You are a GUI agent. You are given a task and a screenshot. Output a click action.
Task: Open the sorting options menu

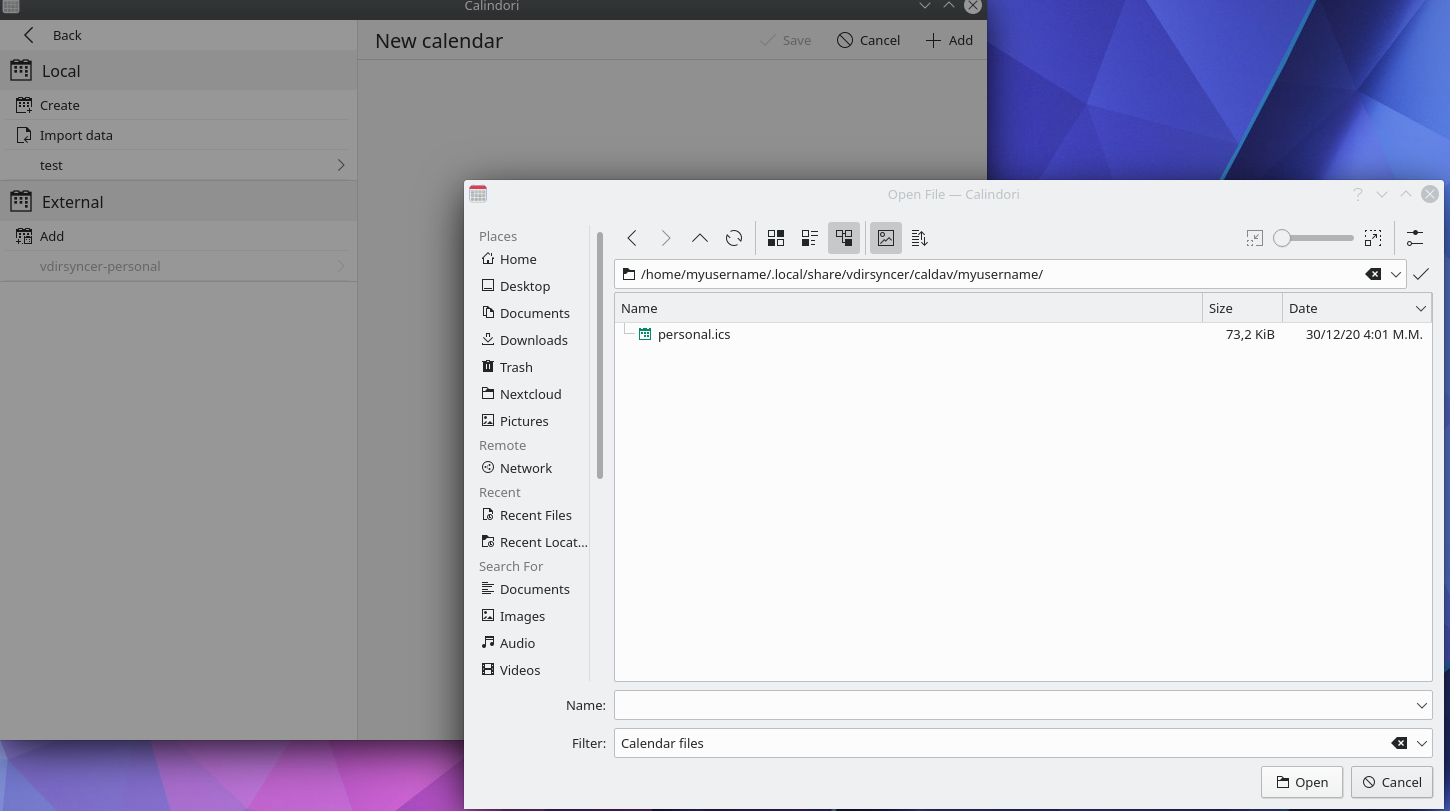pos(920,238)
